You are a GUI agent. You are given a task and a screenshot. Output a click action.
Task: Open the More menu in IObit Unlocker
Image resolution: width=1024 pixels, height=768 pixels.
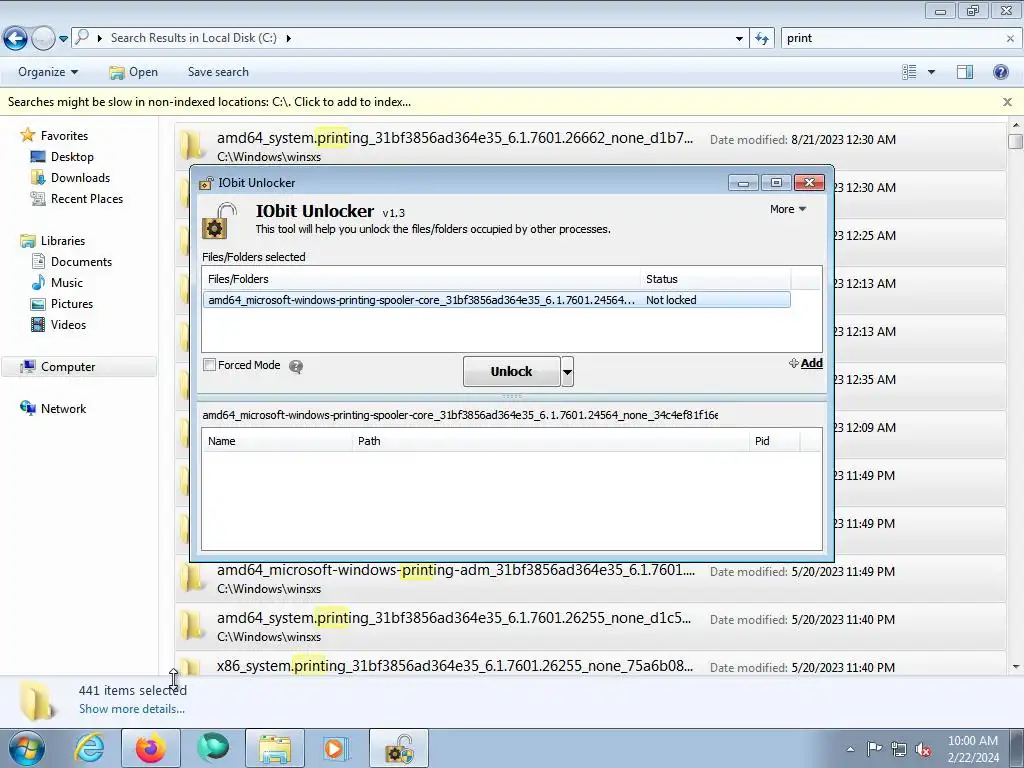pyautogui.click(x=788, y=209)
